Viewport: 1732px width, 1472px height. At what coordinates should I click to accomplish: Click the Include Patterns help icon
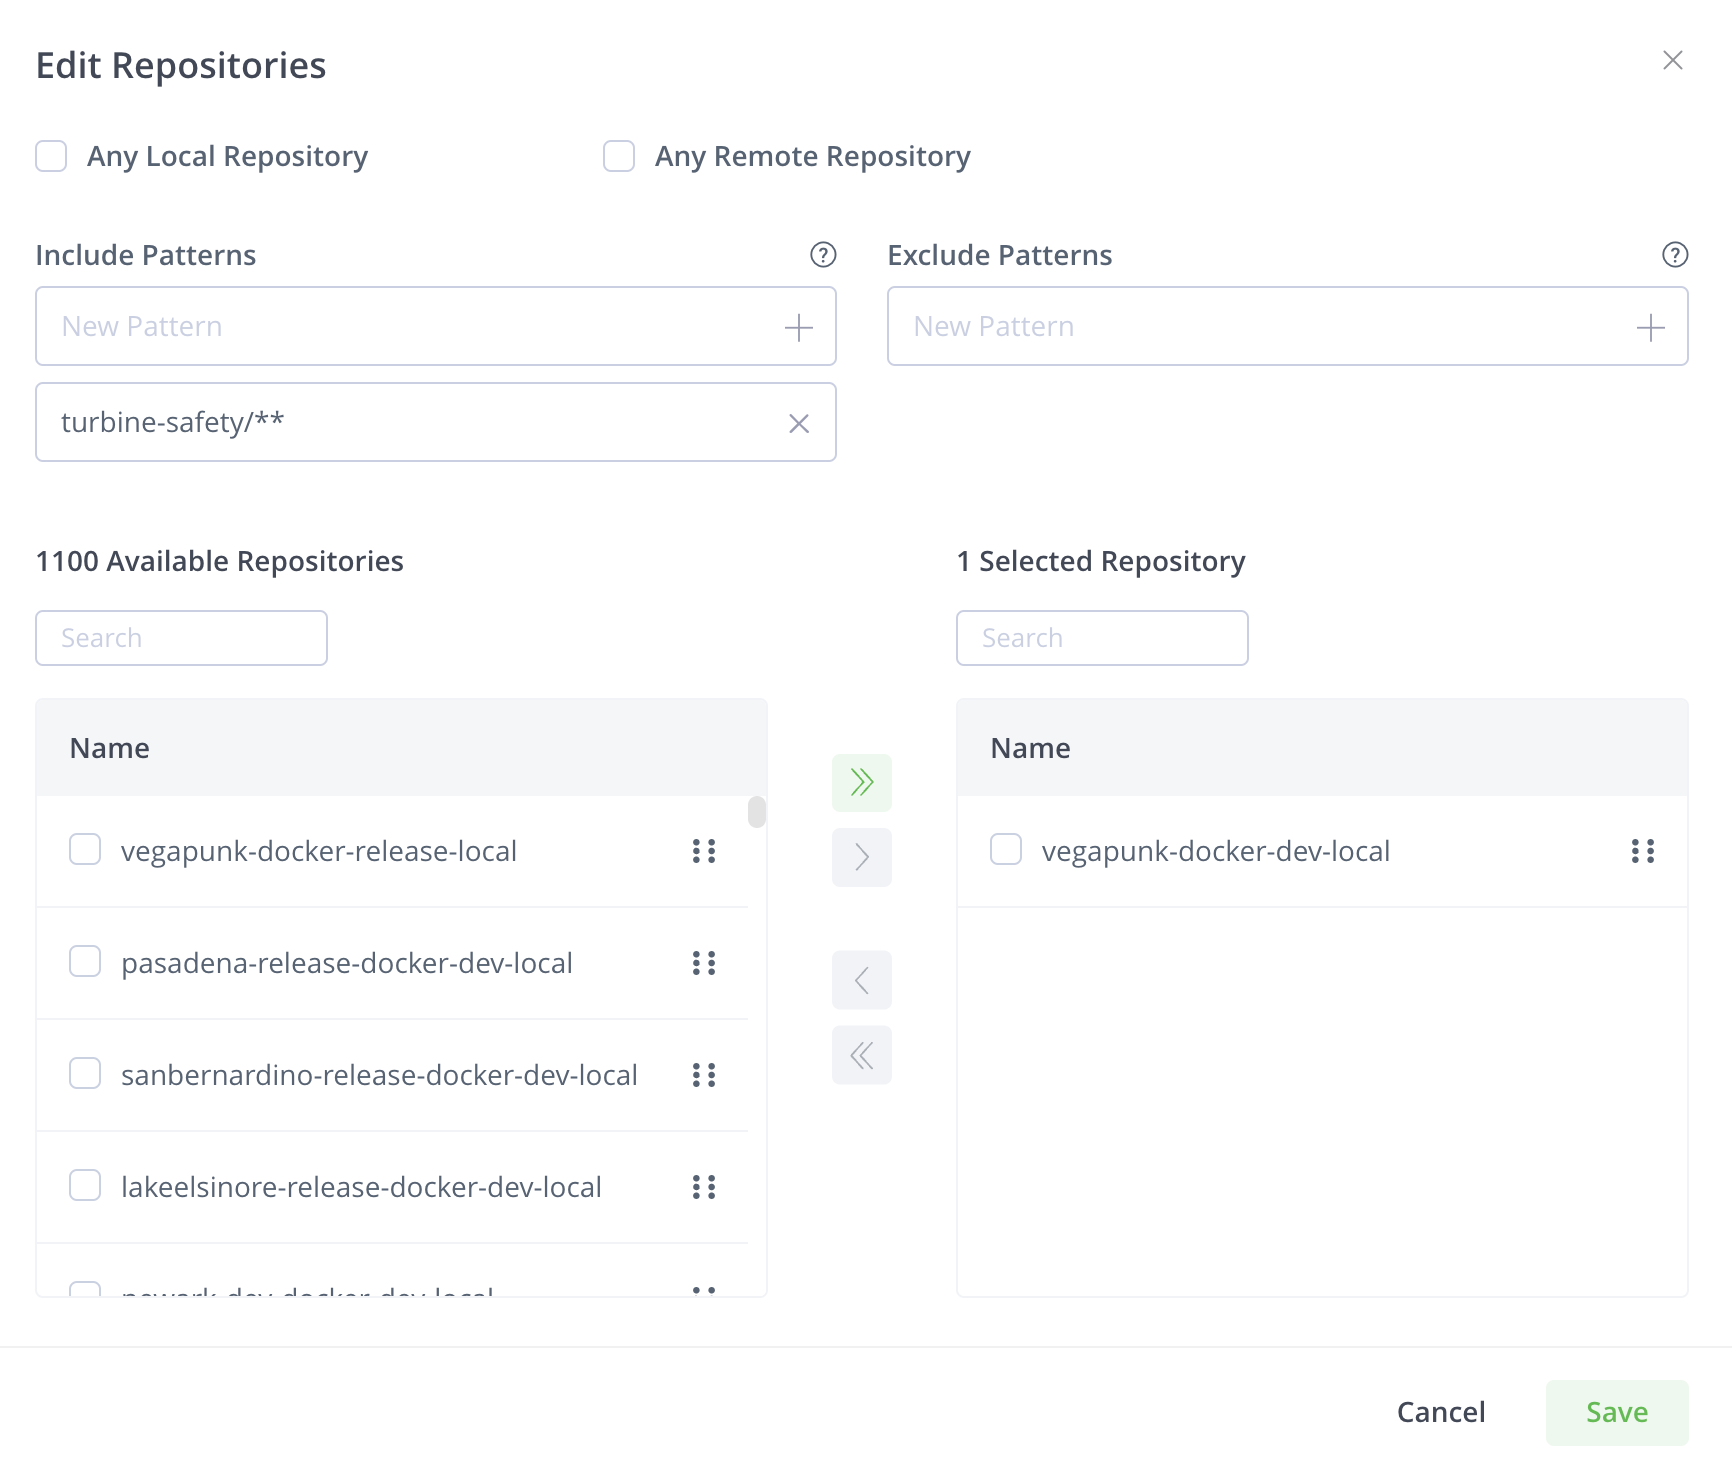(x=823, y=255)
